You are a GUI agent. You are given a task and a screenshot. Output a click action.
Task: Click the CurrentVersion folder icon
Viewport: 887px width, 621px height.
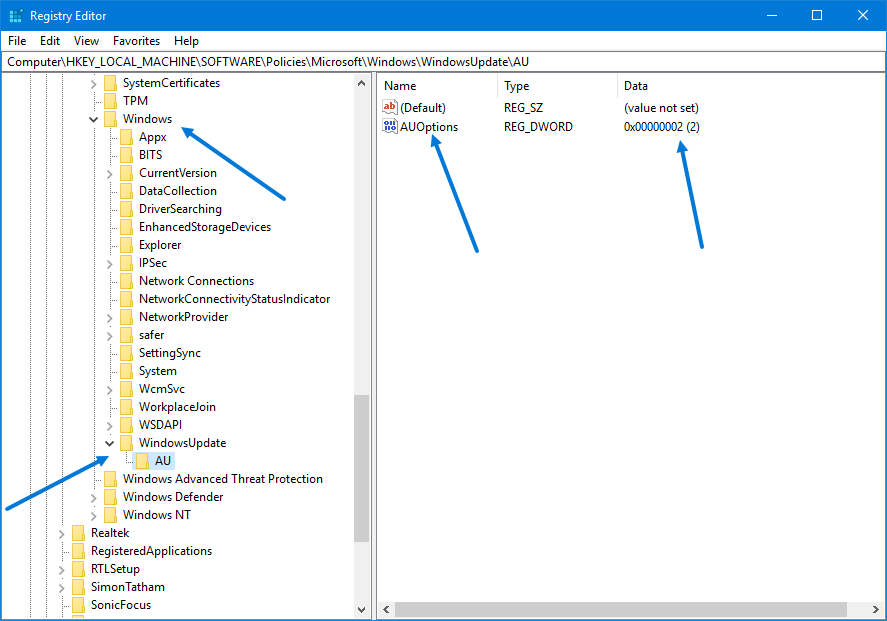(126, 173)
